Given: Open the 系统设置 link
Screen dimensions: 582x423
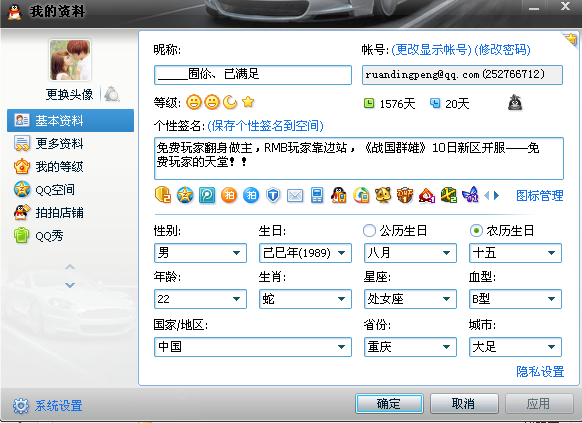Looking at the screenshot, I should click(x=58, y=406).
